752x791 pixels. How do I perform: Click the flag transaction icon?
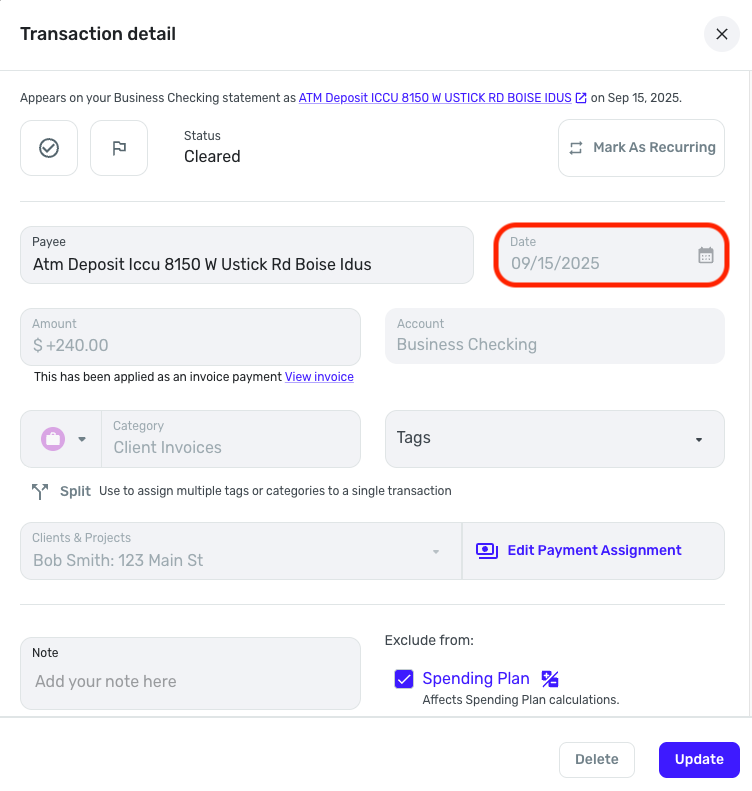[119, 148]
